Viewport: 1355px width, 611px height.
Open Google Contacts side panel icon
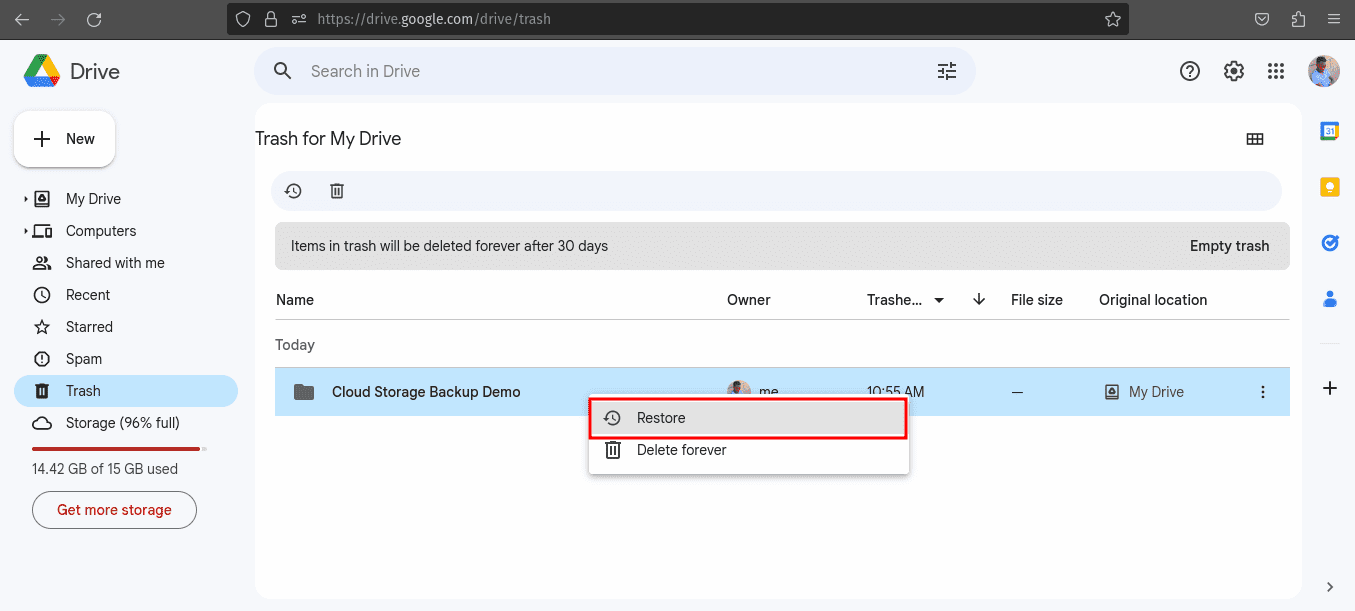click(x=1329, y=298)
